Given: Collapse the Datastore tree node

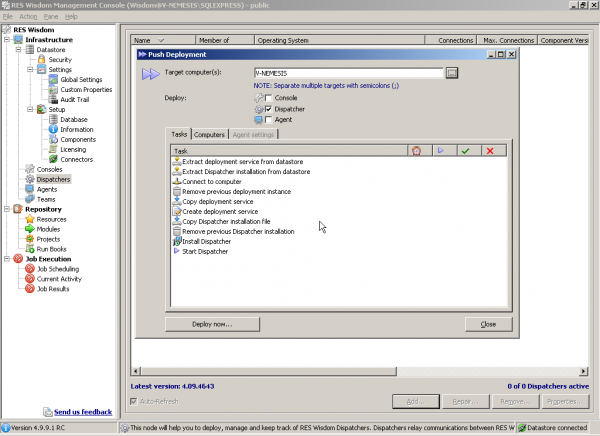Looking at the screenshot, I should (18, 49).
